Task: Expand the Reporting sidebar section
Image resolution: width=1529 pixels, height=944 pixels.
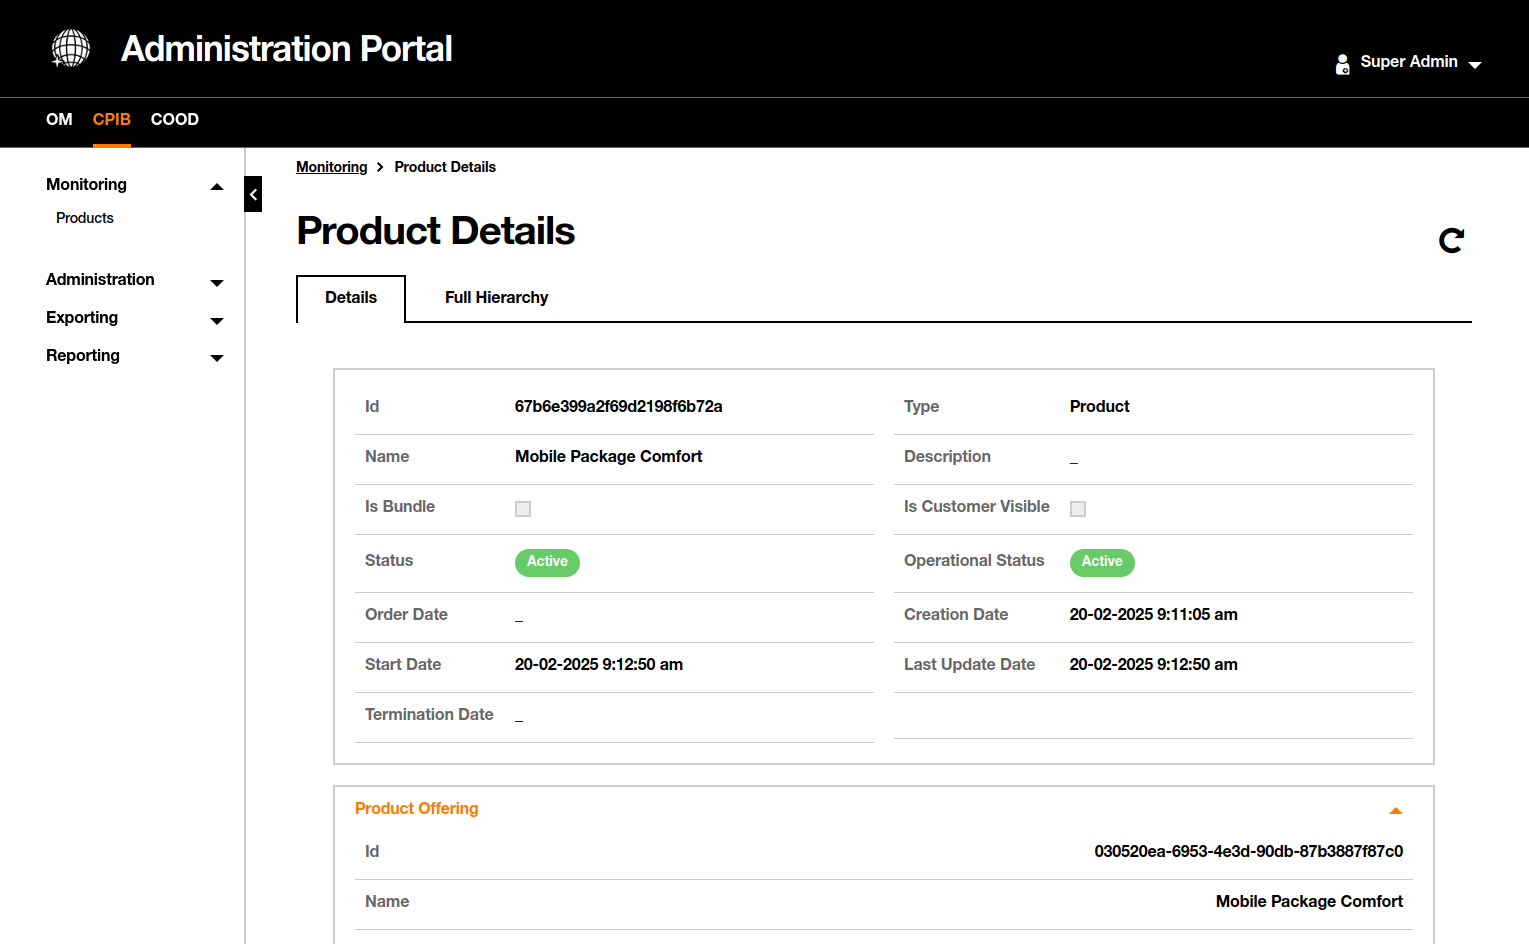Action: click(x=217, y=358)
